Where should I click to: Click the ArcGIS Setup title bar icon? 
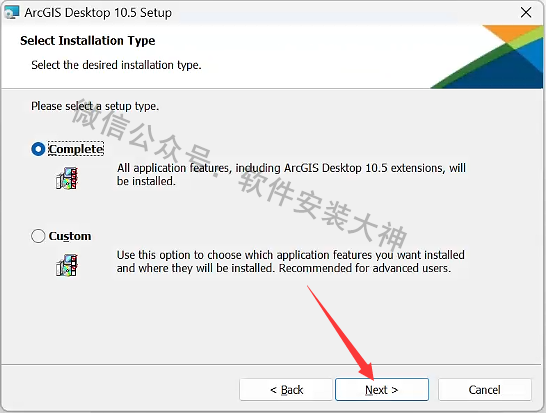(11, 13)
